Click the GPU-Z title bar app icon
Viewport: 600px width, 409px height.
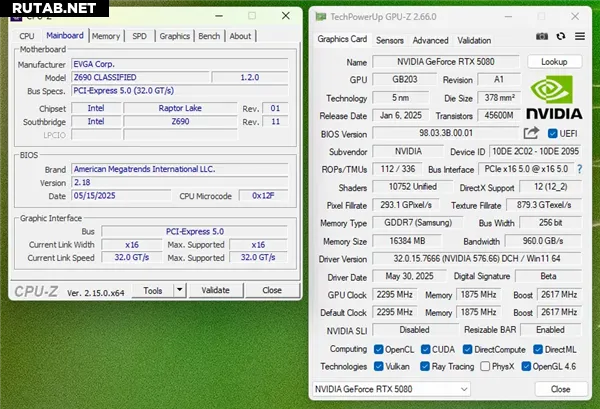pos(321,17)
